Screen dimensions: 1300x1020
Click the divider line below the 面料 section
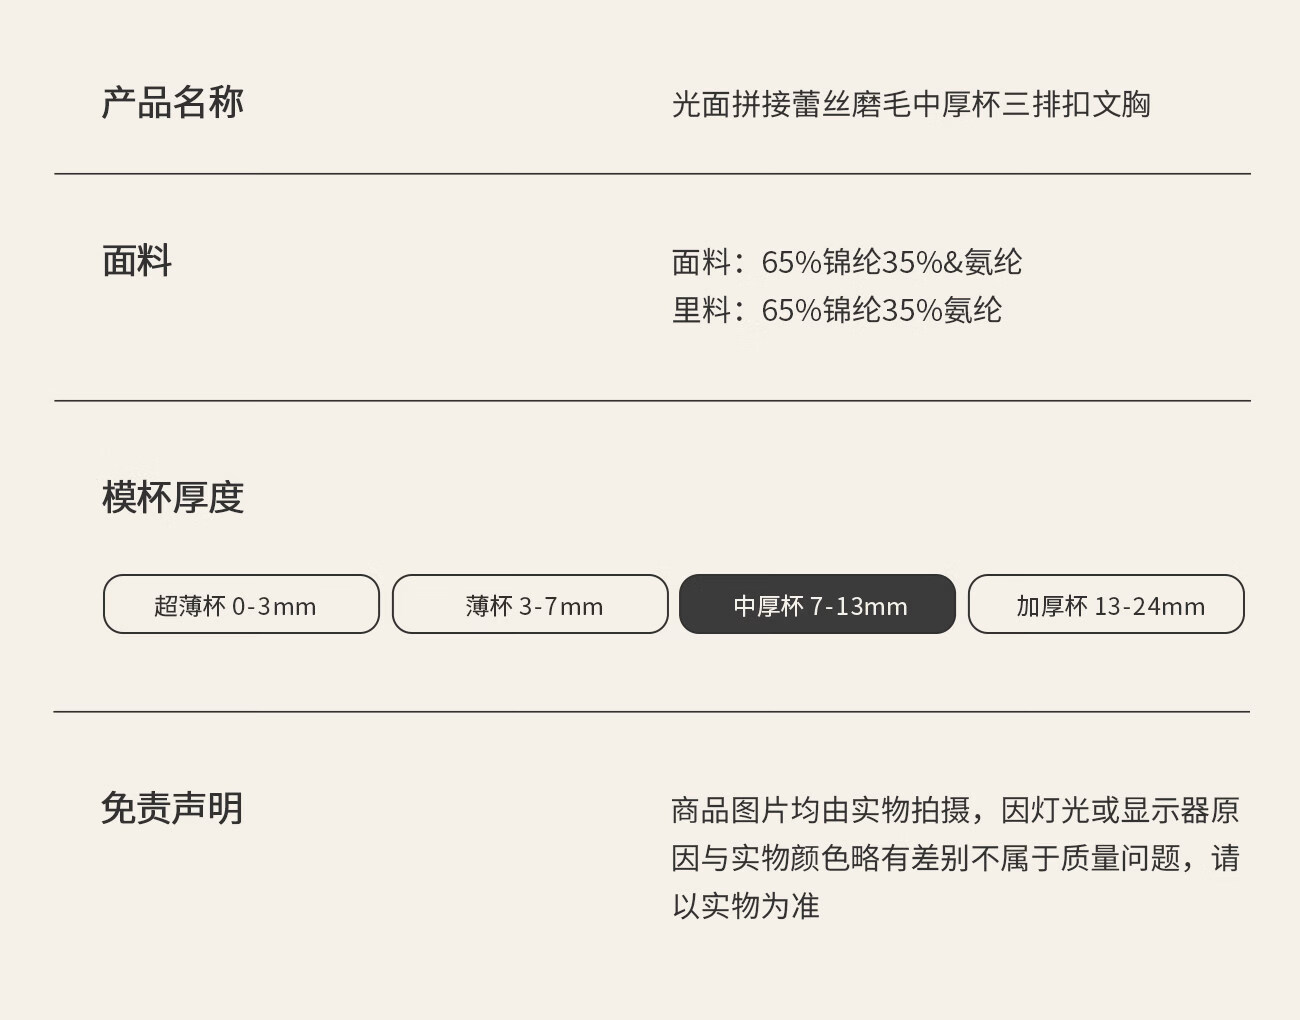(x=652, y=401)
